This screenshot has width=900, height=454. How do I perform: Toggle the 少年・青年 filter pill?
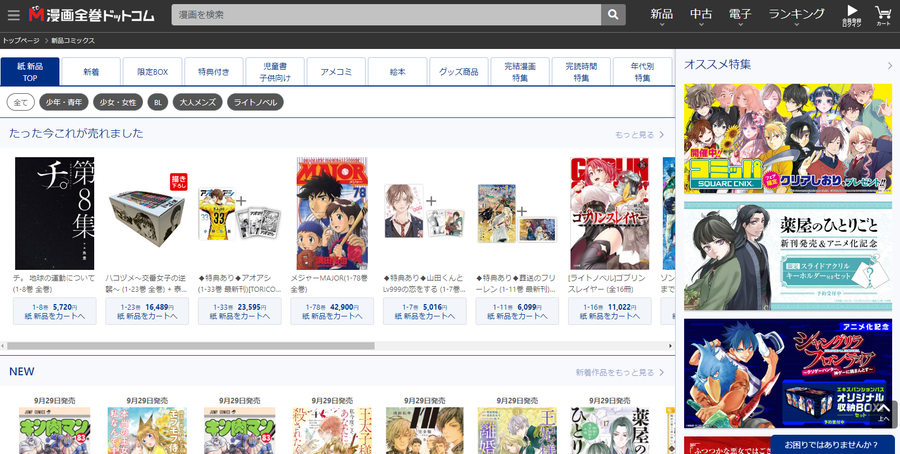[x=64, y=102]
